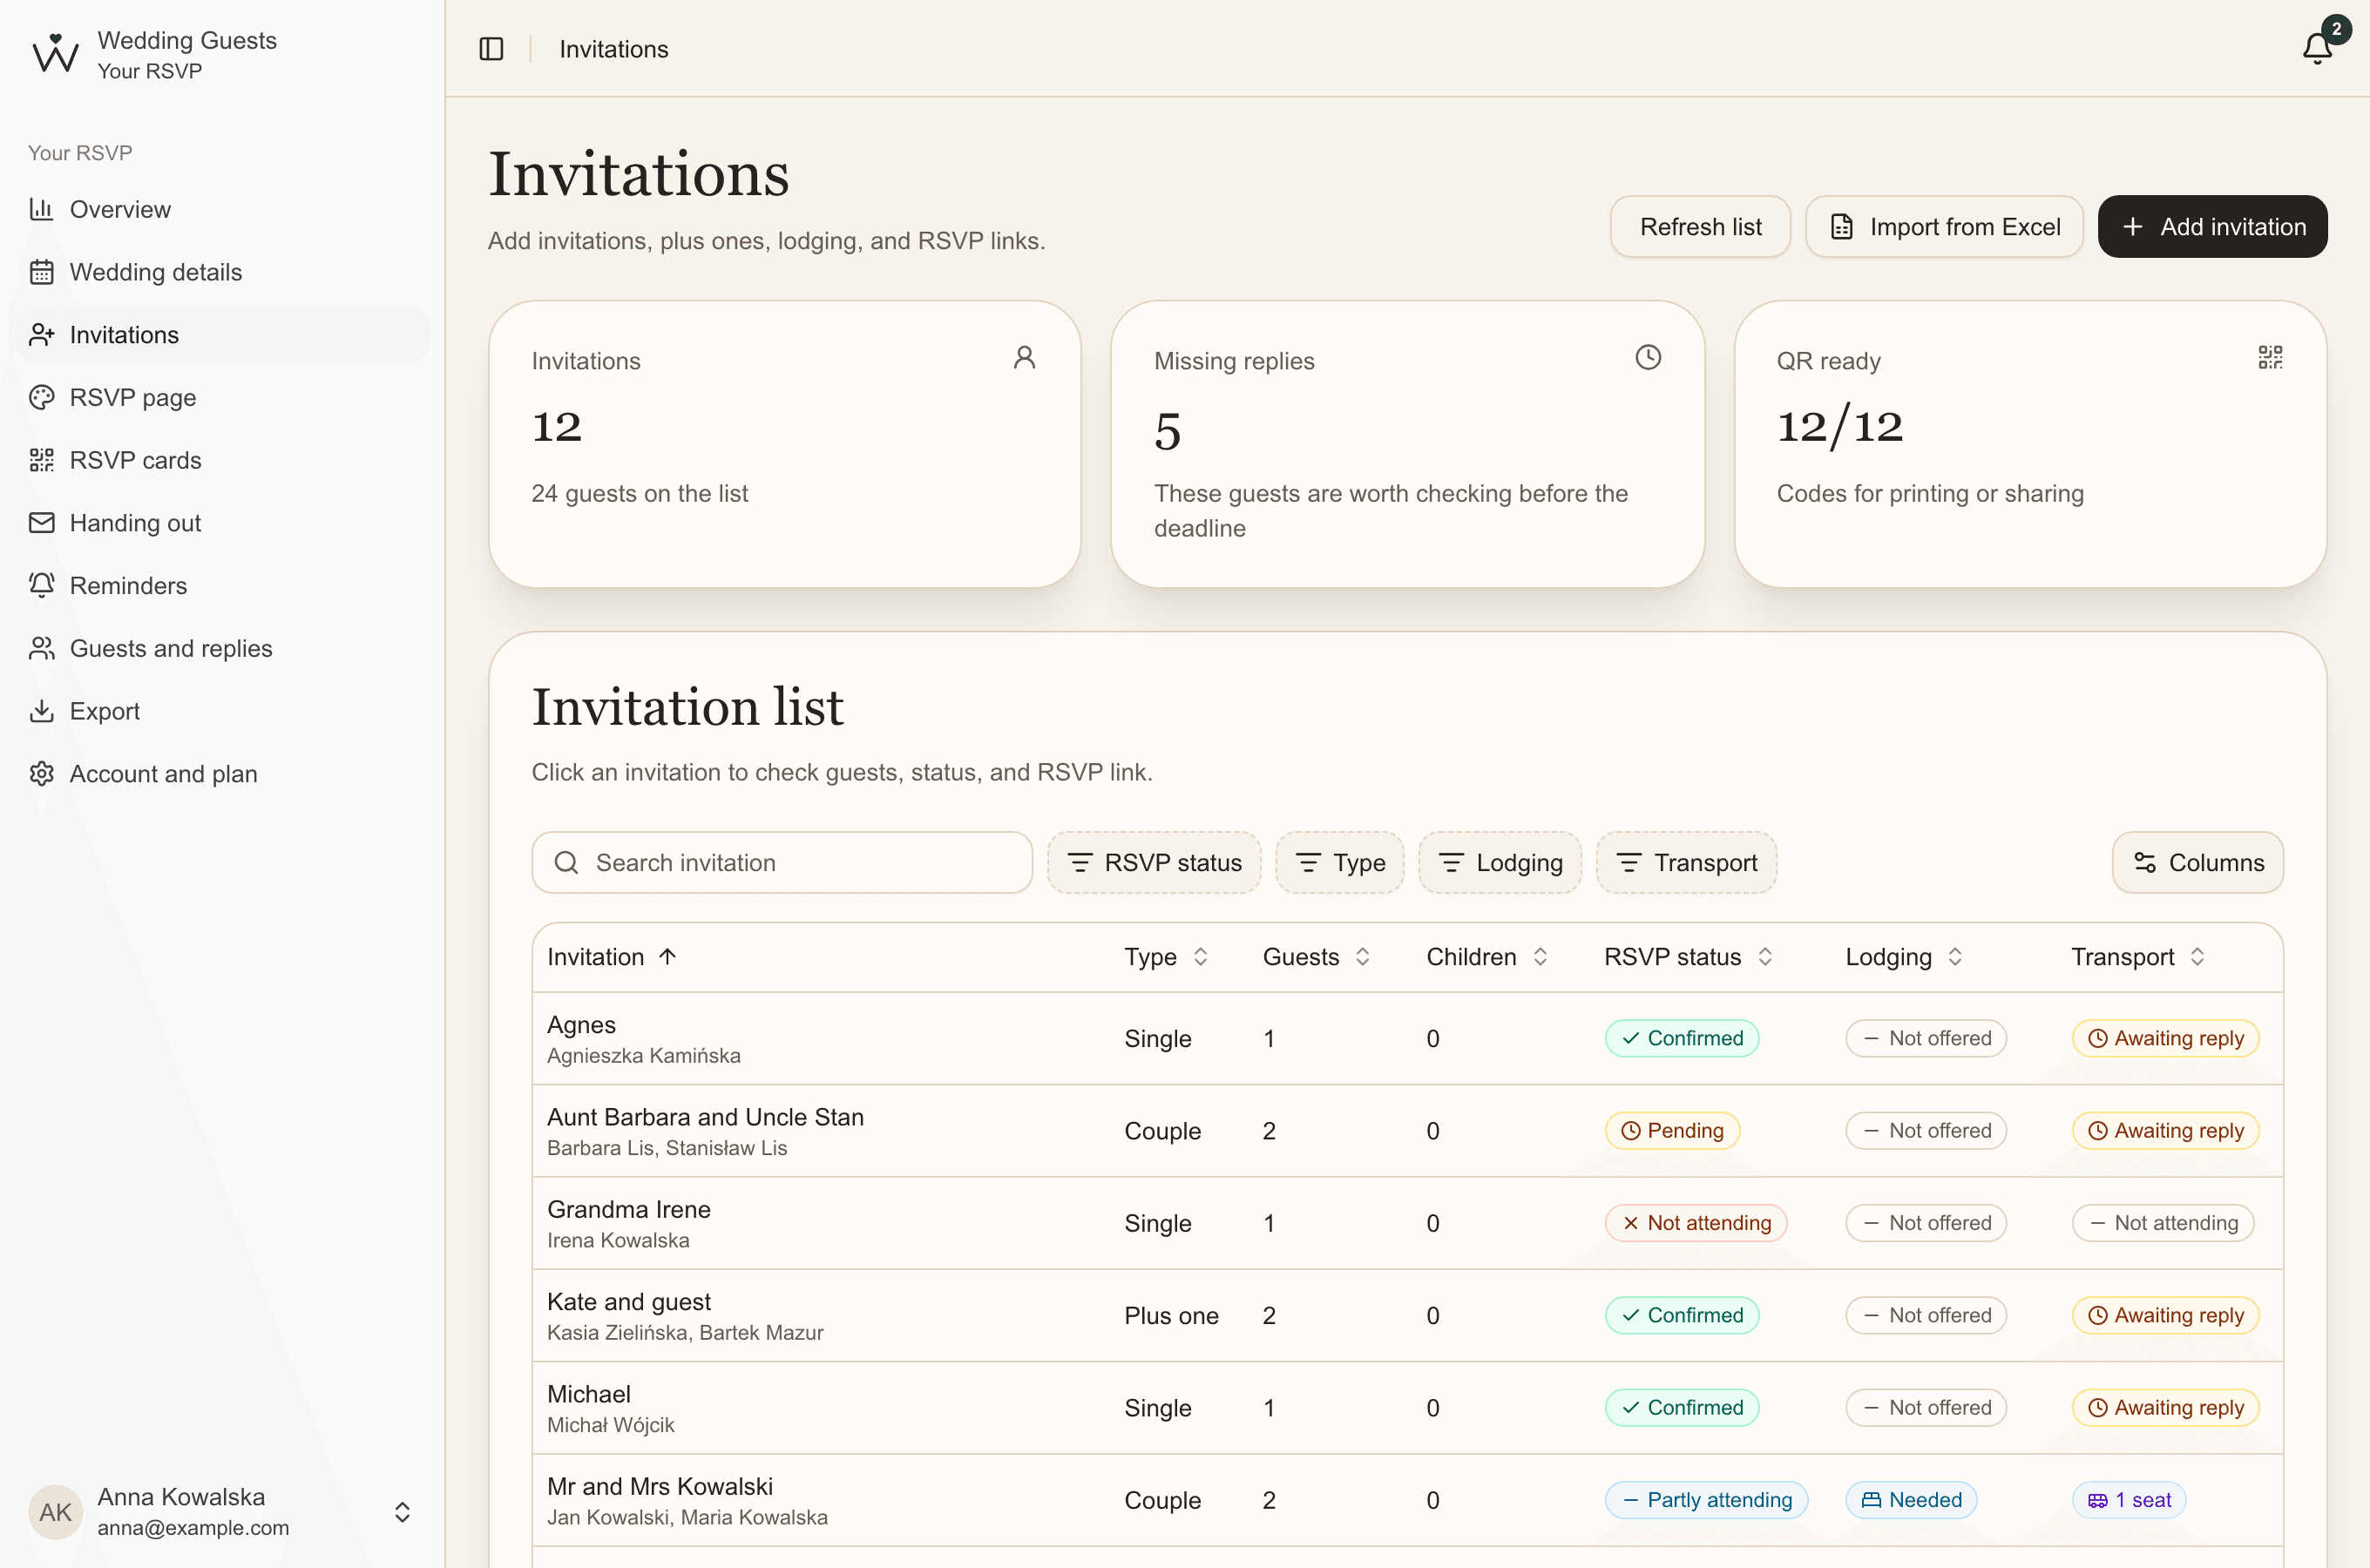Click the RSVP page palette icon
This screenshot has width=2370, height=1568.
coord(41,397)
